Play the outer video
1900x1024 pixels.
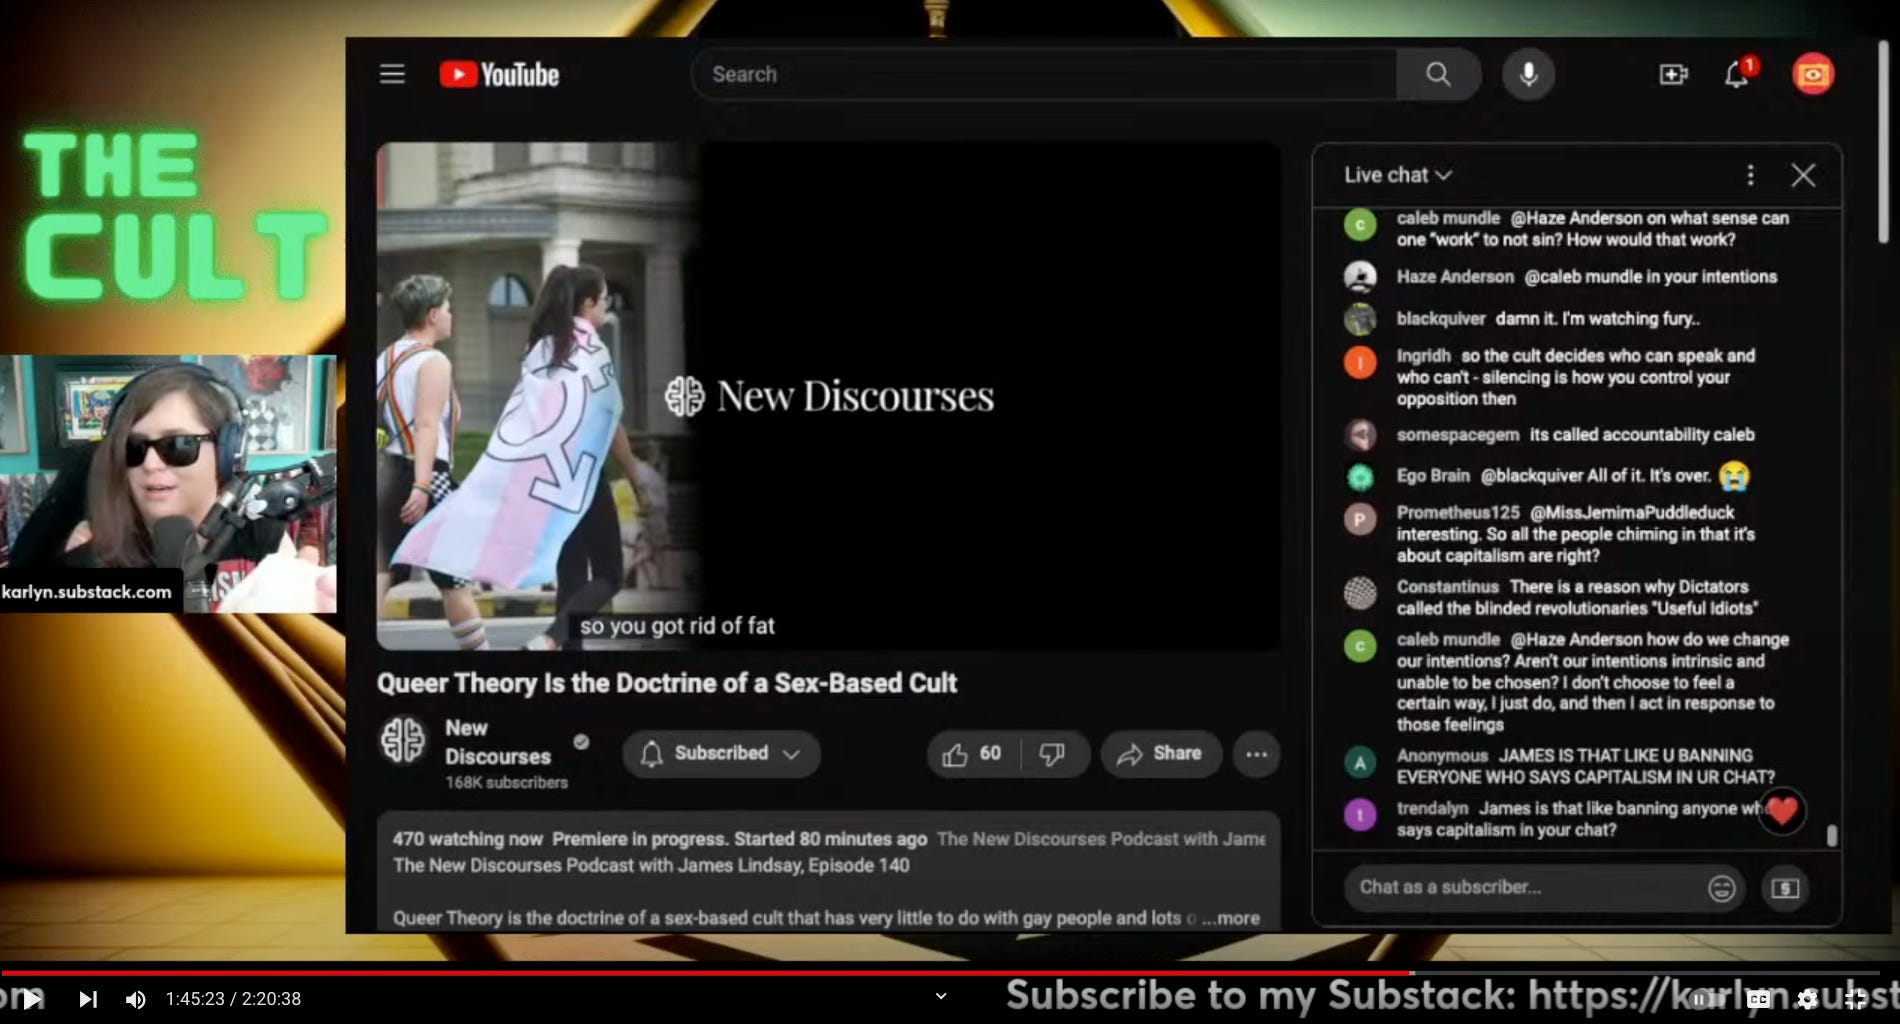tap(32, 998)
